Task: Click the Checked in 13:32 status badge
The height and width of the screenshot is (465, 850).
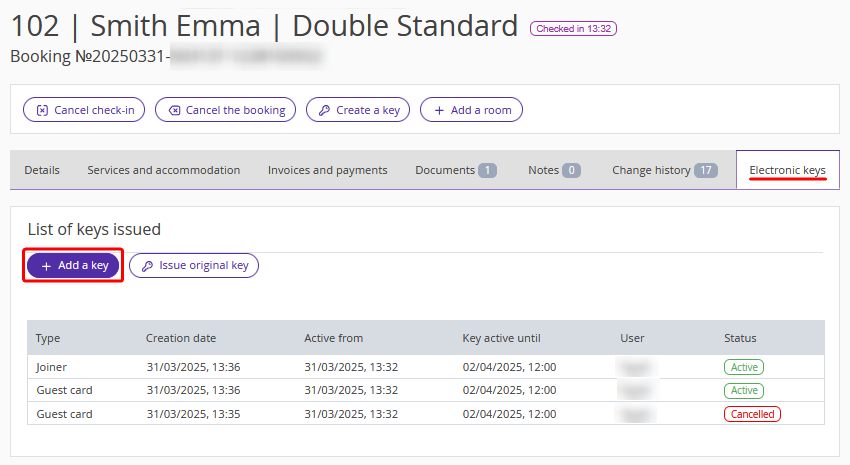Action: tap(573, 29)
